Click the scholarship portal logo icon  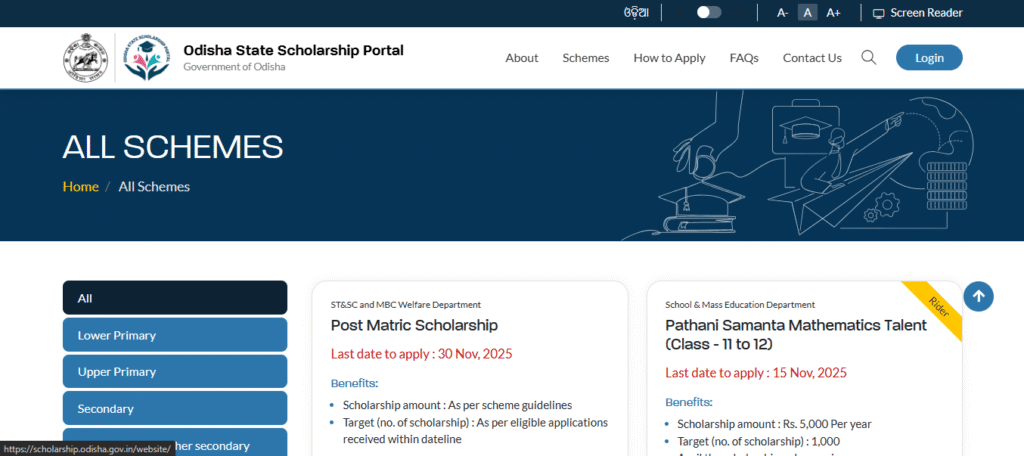pos(145,58)
